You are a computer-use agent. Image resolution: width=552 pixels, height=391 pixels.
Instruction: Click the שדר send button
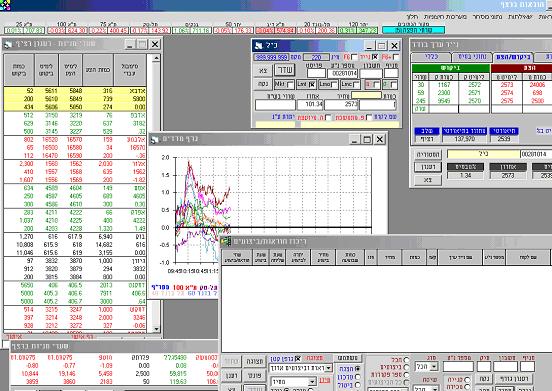[284, 70]
